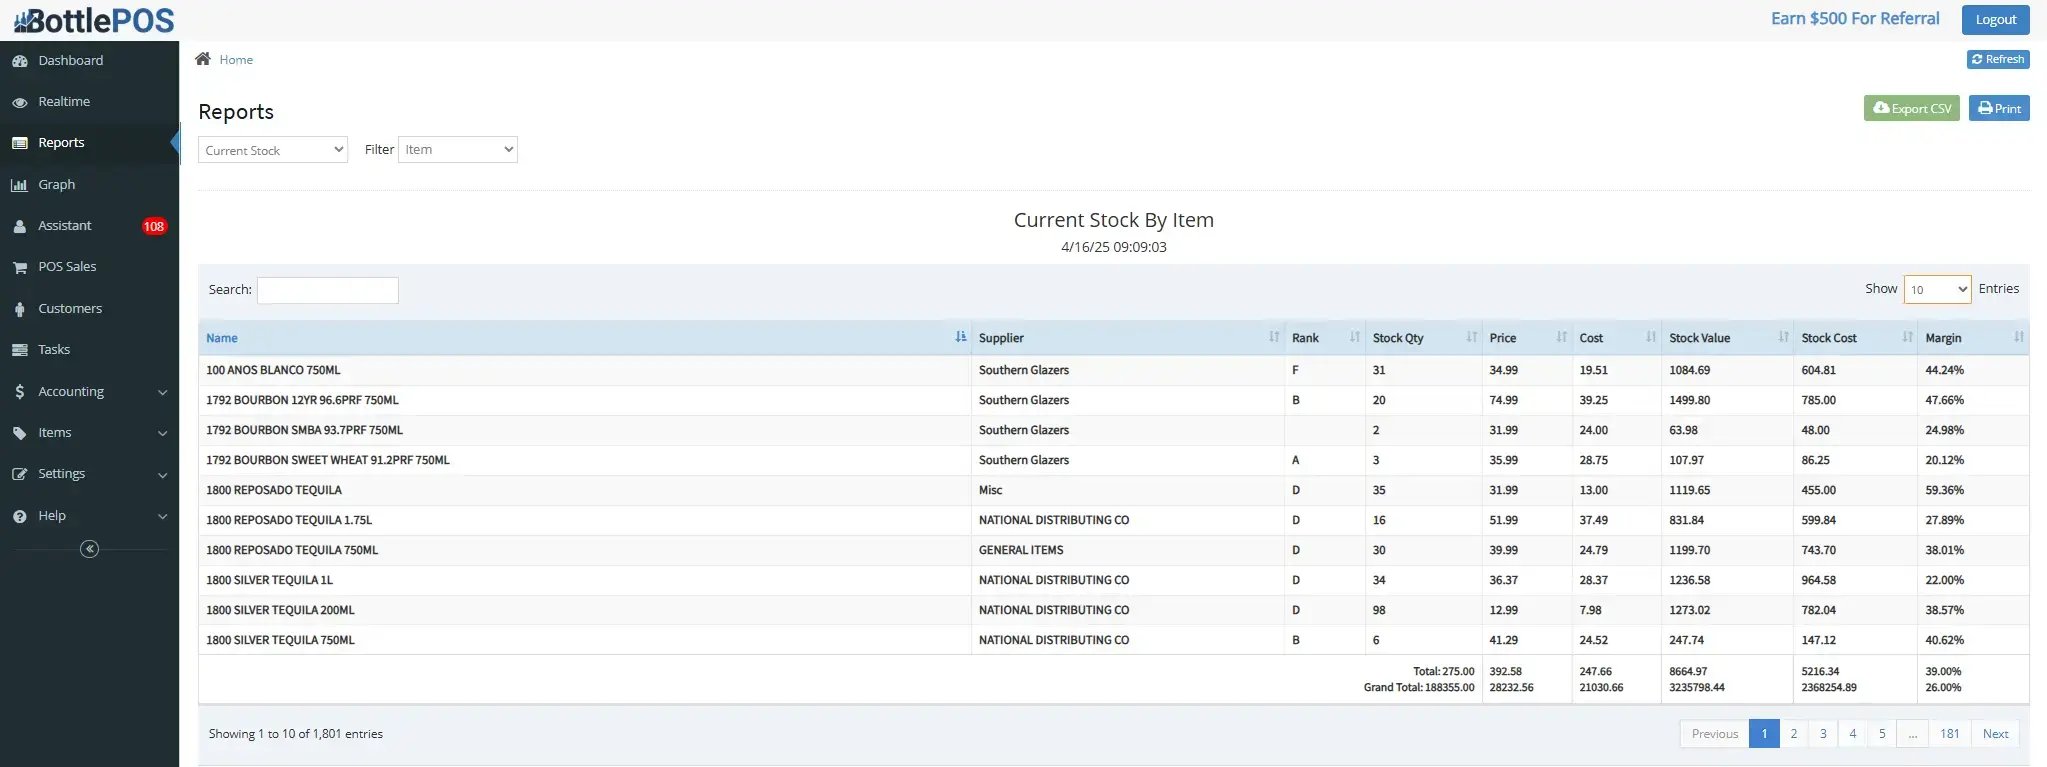
Task: Open the Filter Item dropdown
Action: (x=458, y=150)
